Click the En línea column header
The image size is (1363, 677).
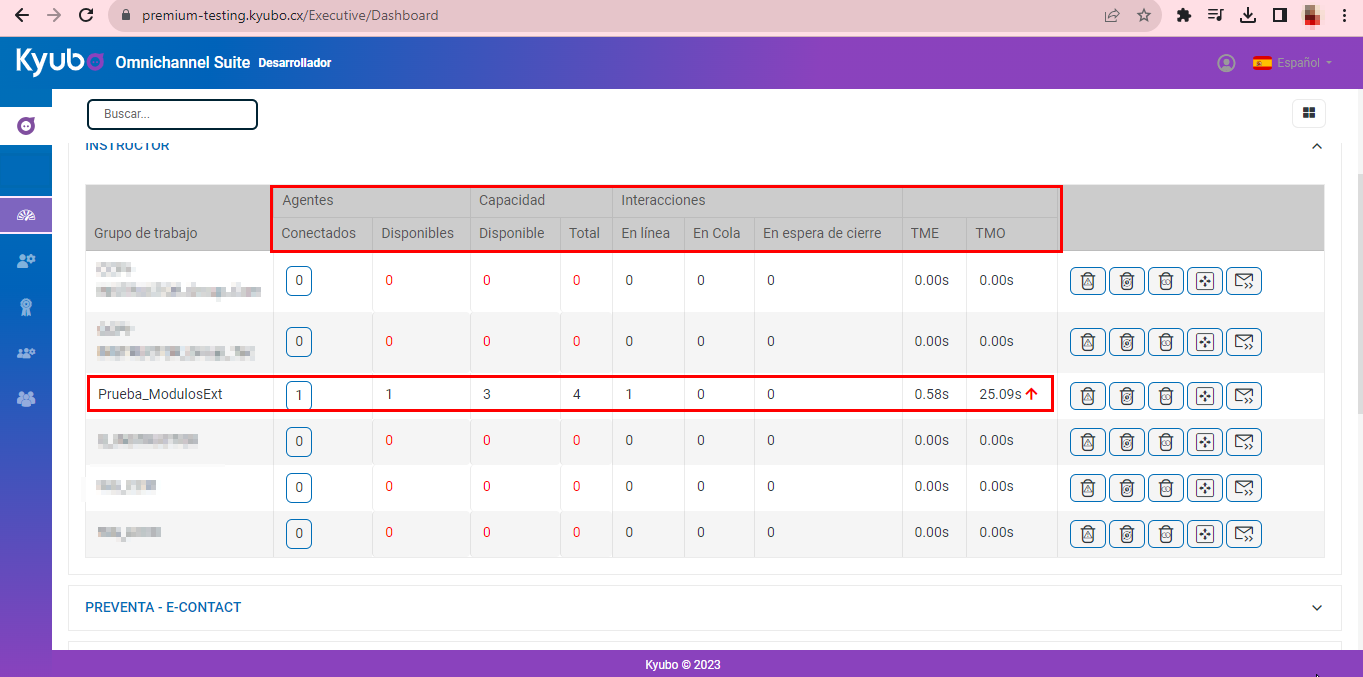pyautogui.click(x=646, y=233)
